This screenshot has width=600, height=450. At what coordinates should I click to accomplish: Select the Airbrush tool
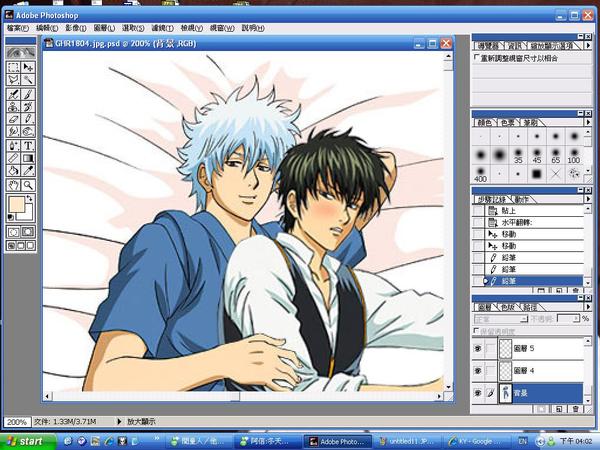click(13, 94)
